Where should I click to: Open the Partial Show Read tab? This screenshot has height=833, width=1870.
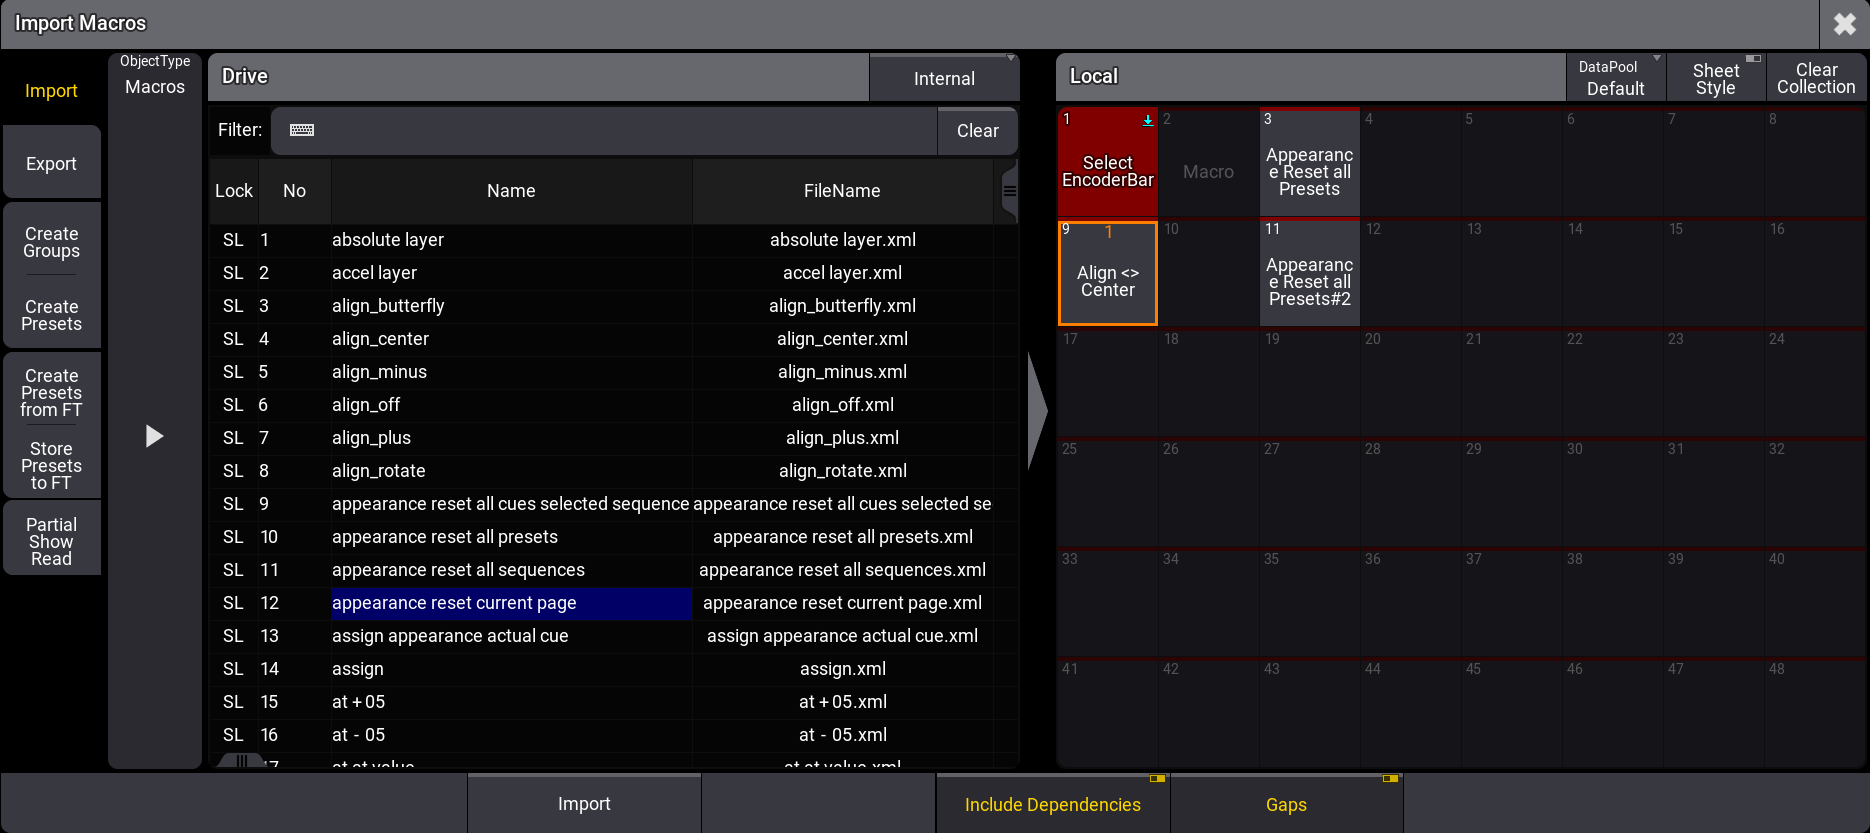(51, 541)
